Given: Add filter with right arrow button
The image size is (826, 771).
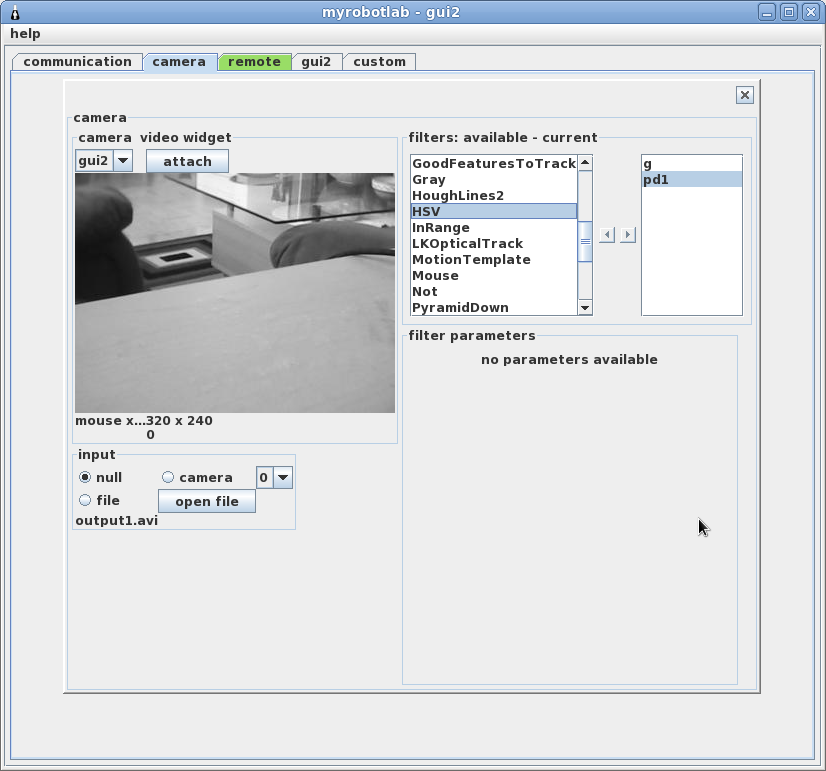Looking at the screenshot, I should click(627, 235).
